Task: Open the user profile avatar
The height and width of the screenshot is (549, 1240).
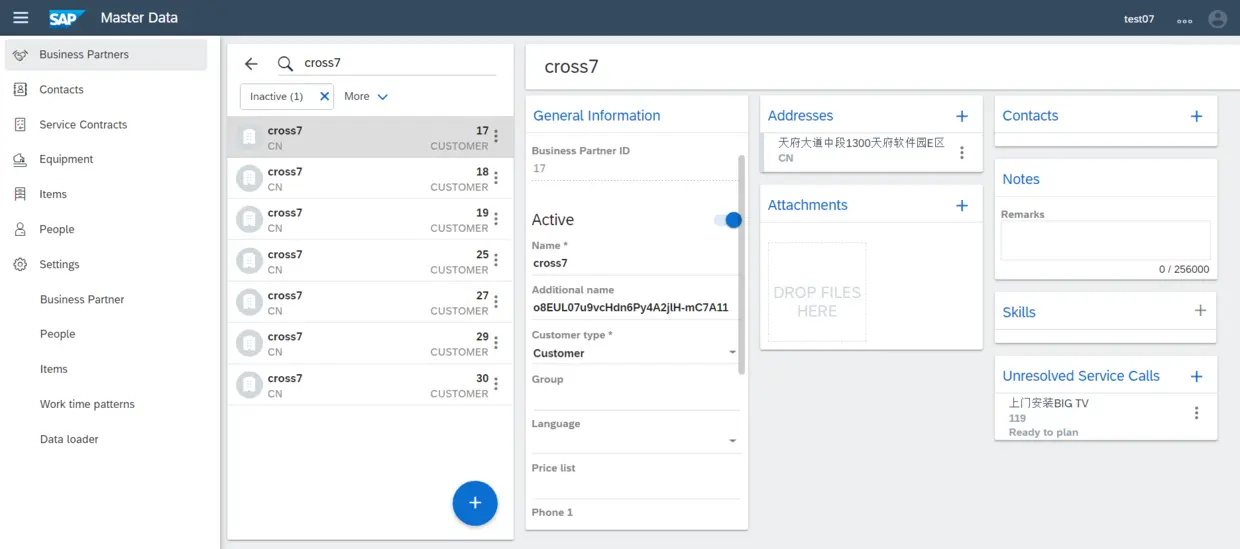Action: coord(1217,19)
